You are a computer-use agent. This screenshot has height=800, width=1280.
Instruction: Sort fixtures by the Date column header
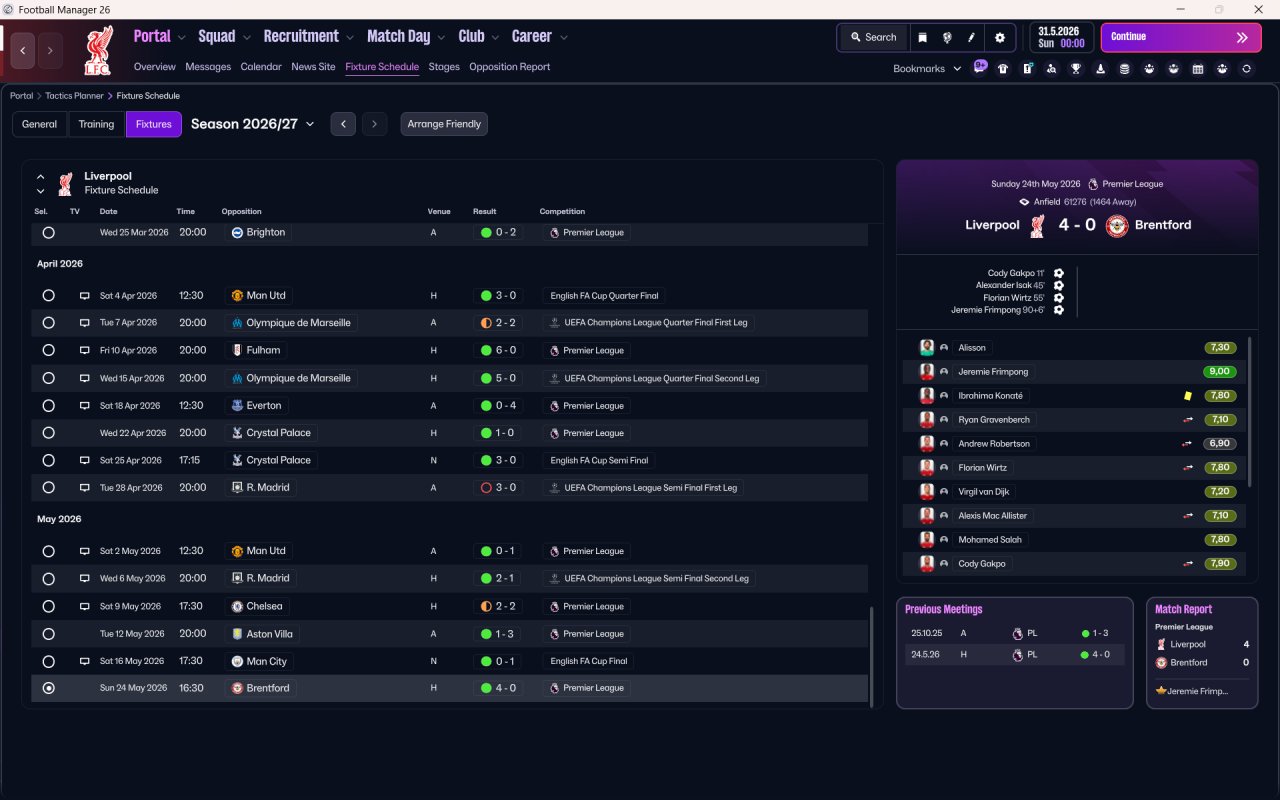108,211
